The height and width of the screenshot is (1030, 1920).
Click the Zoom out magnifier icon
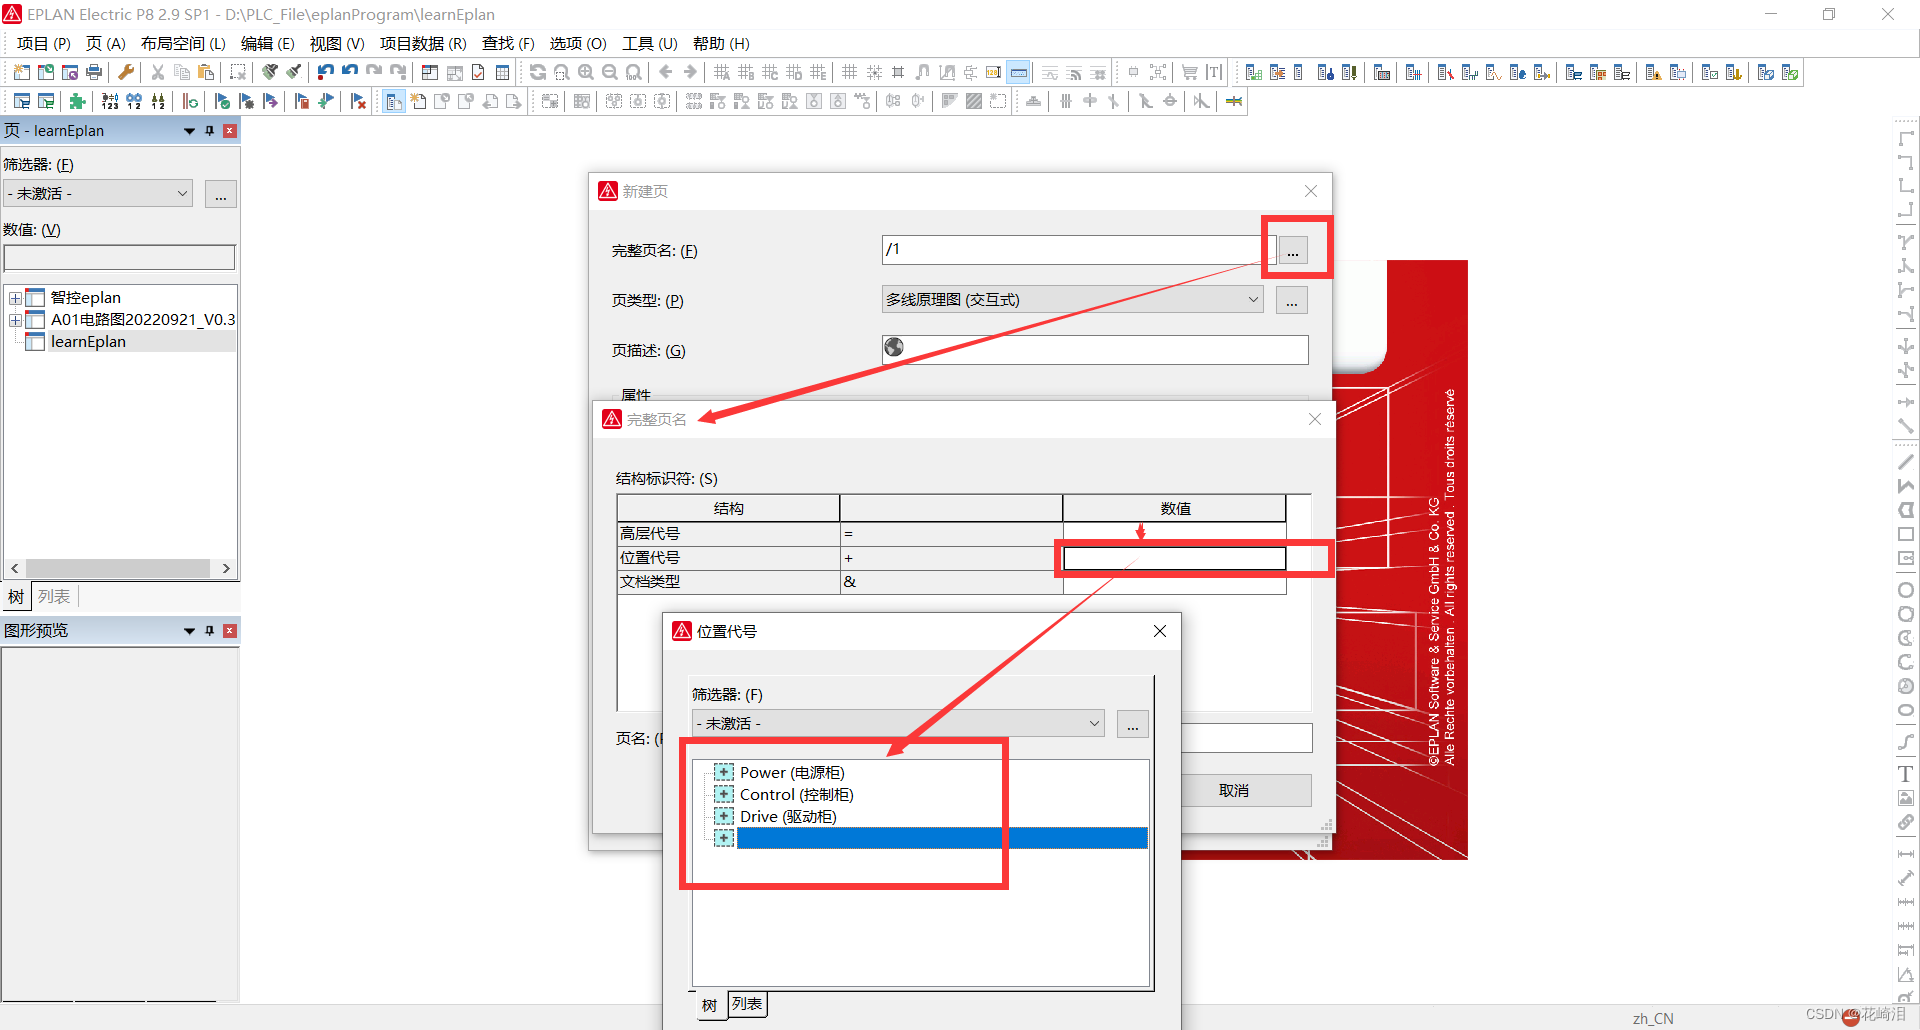point(610,72)
